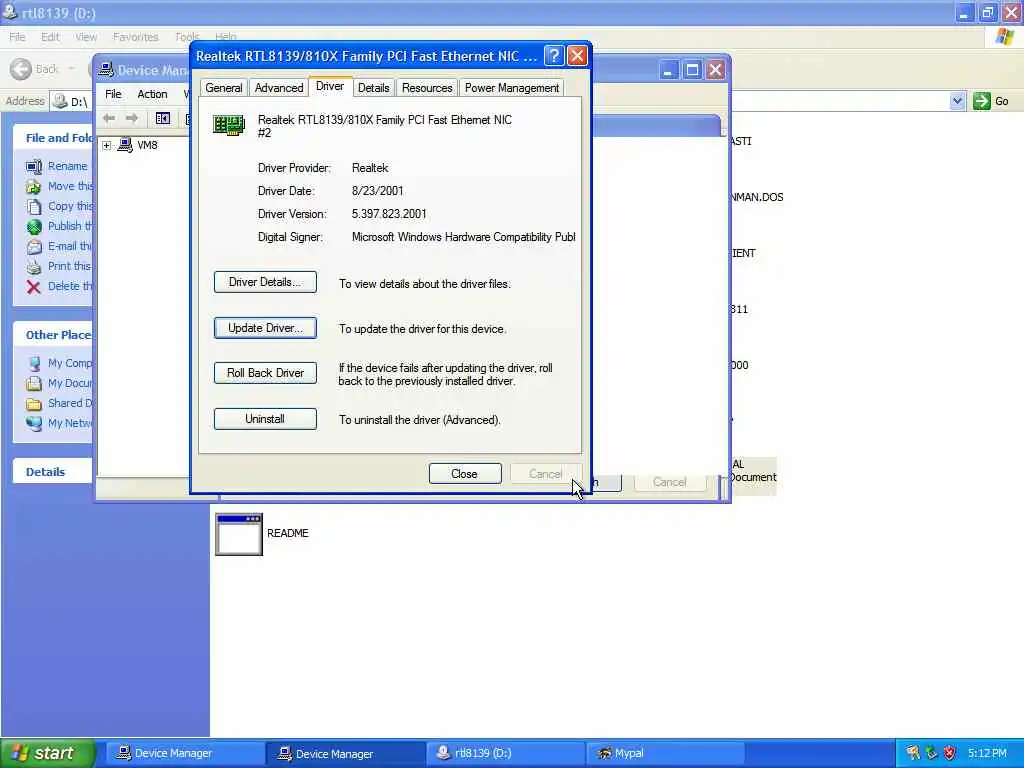Click Delete this file link
The height and width of the screenshot is (768, 1024).
coord(71,286)
